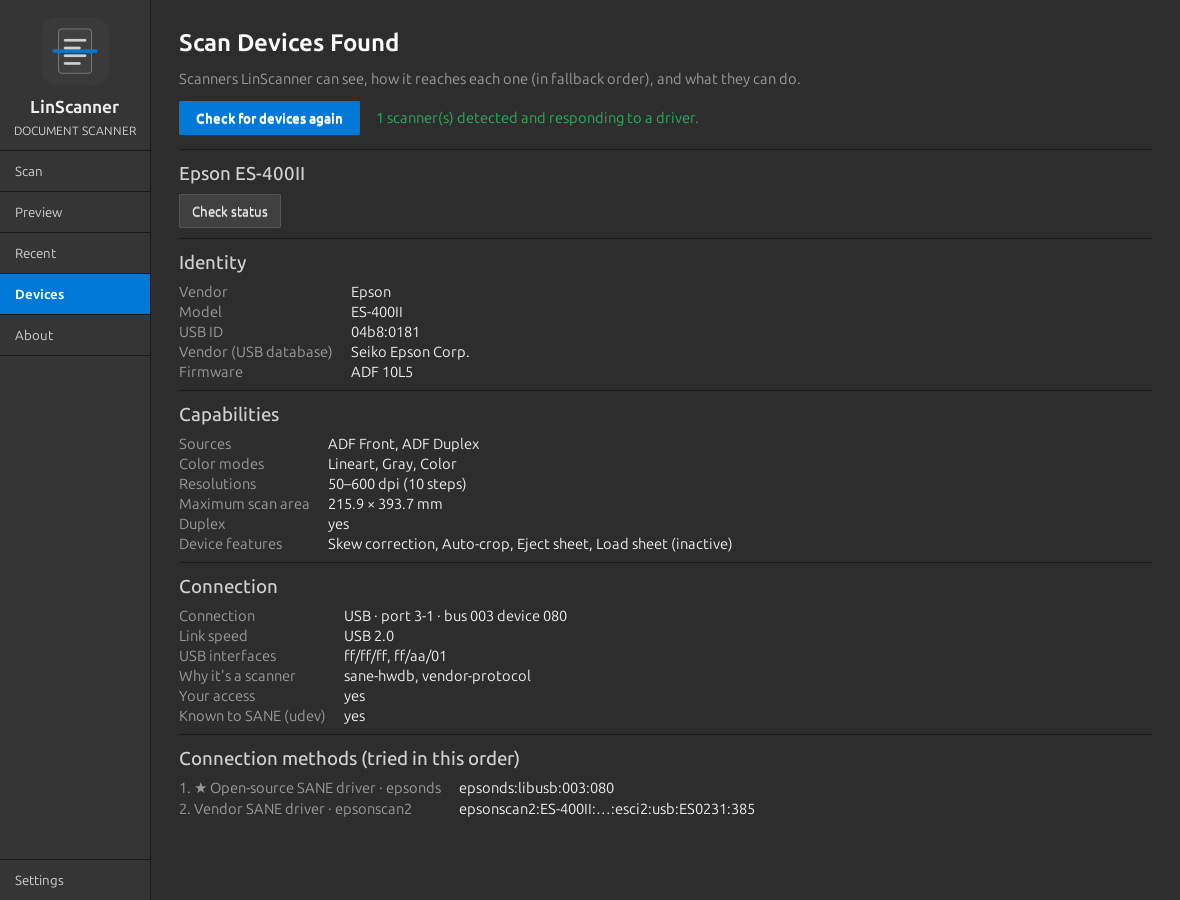Click the LinScanner document logo icon

pos(75,51)
